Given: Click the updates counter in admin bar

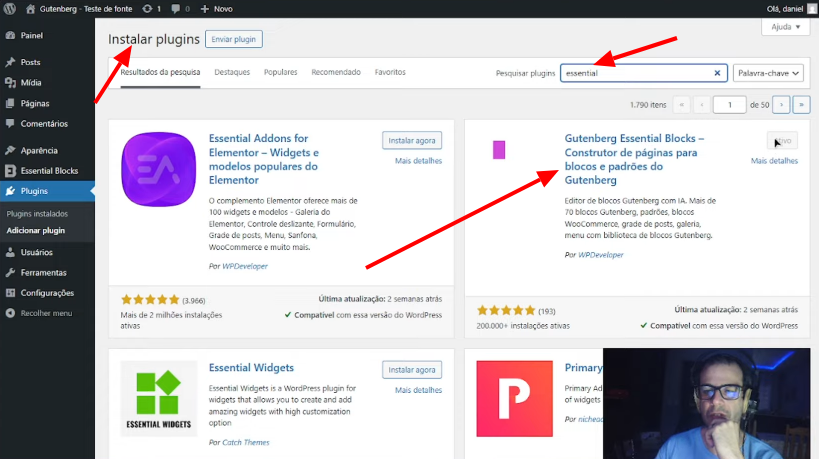Looking at the screenshot, I should 151,8.
